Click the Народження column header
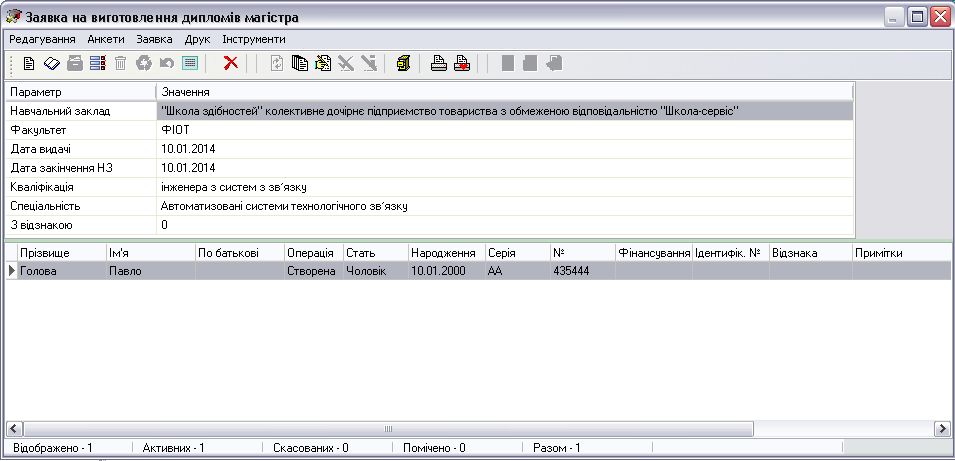 coord(446,253)
